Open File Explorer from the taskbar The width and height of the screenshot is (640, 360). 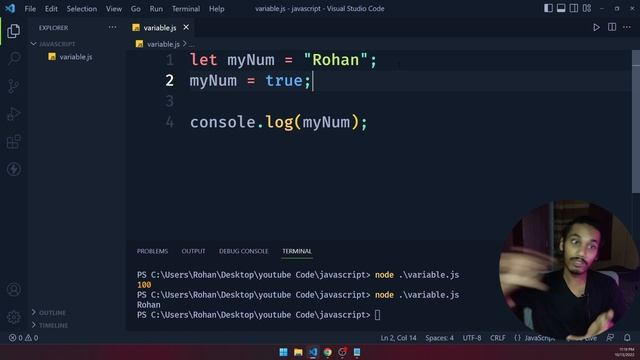point(298,352)
